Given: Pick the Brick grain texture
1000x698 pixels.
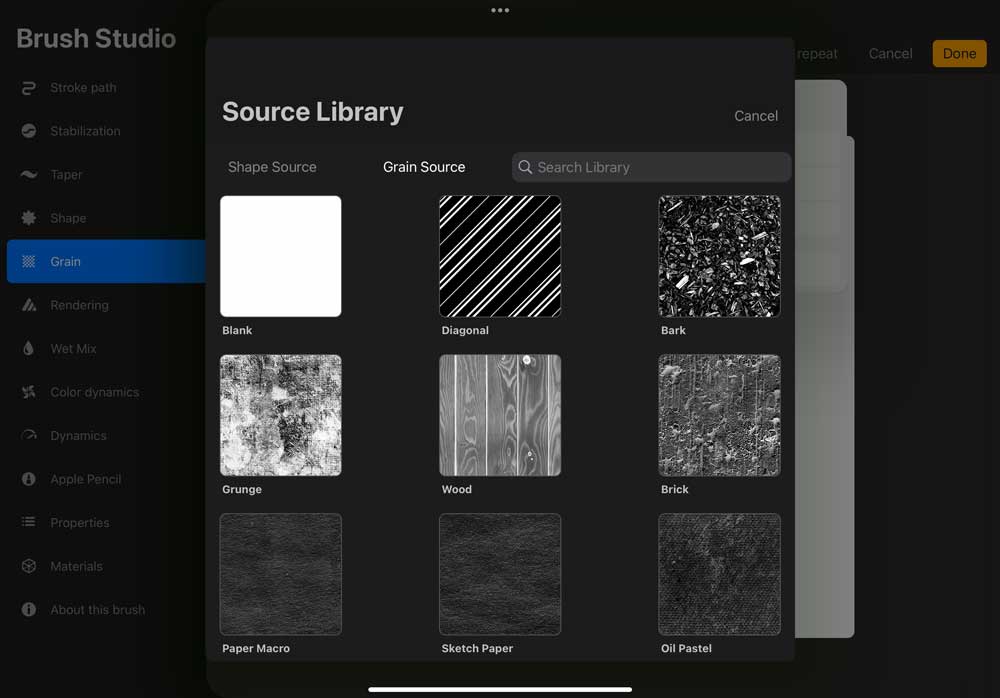Looking at the screenshot, I should pos(719,415).
